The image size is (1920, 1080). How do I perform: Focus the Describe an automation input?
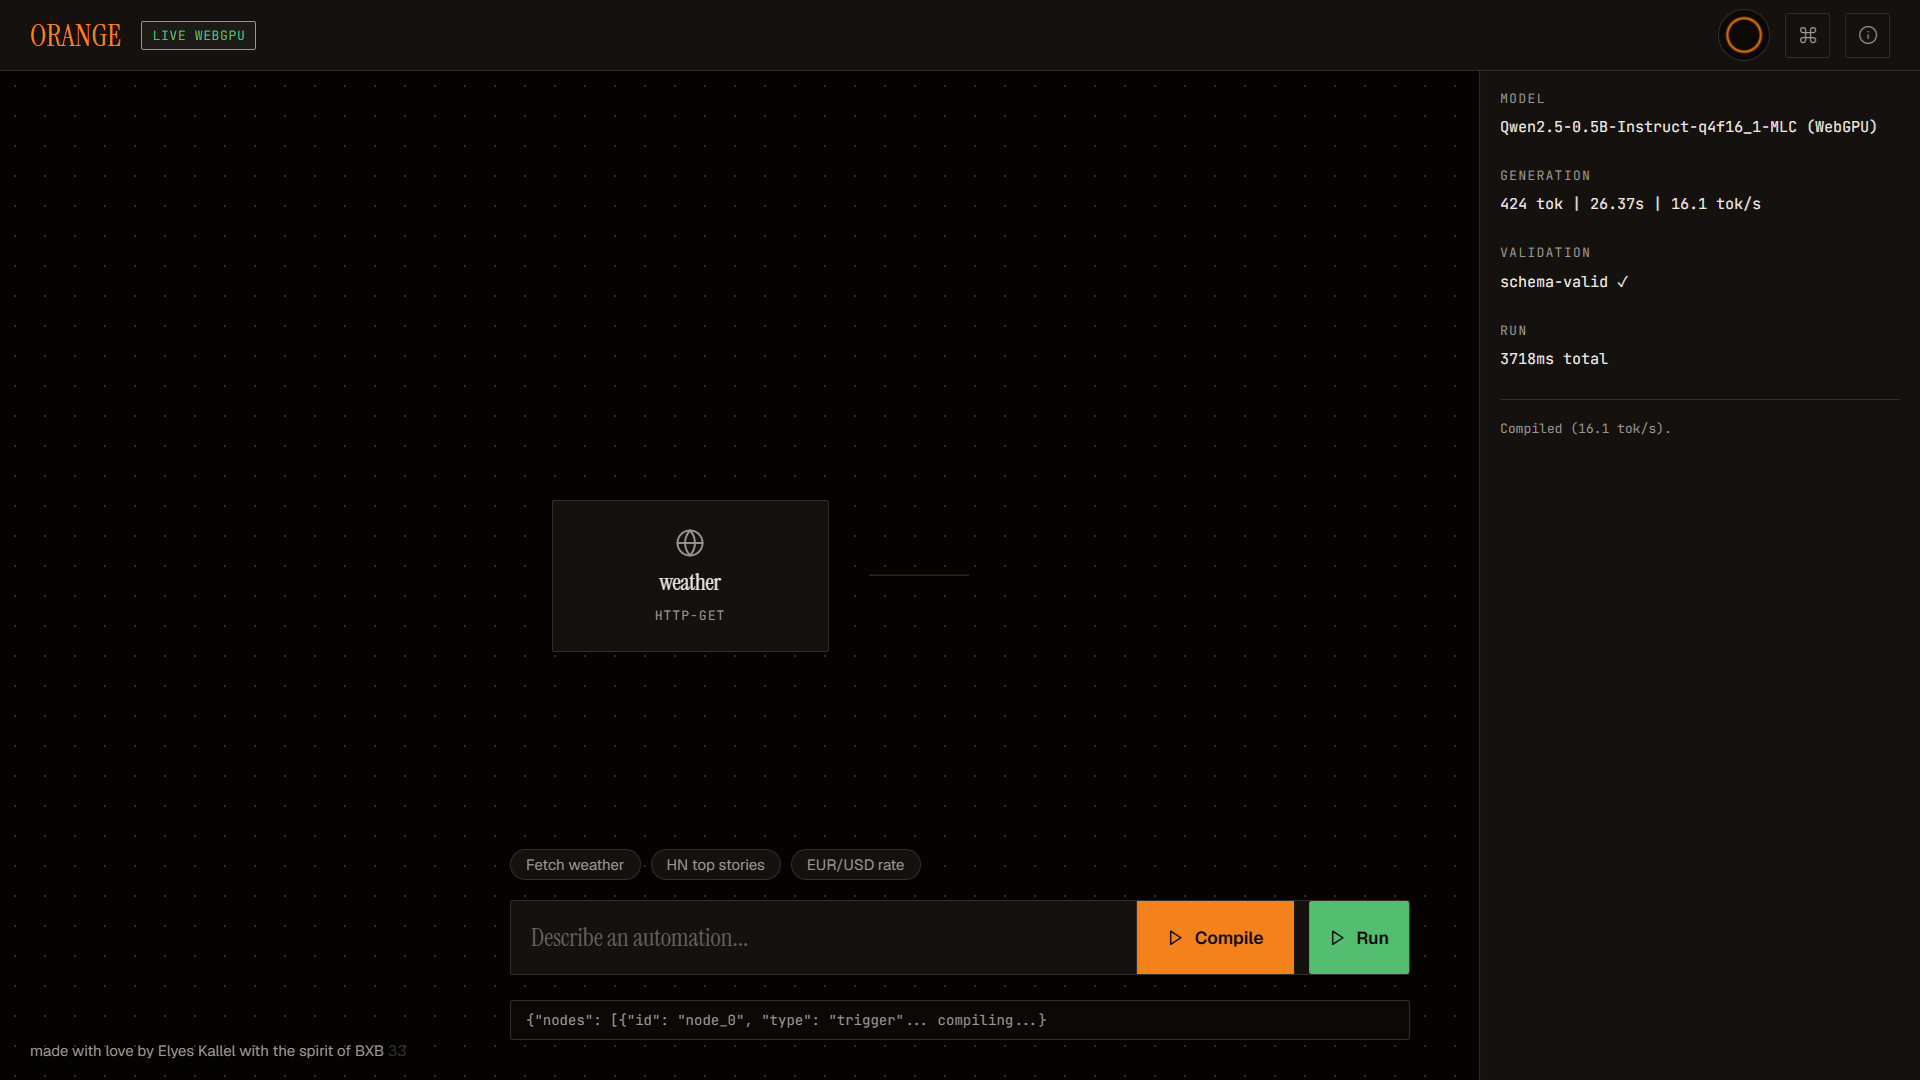(823, 938)
